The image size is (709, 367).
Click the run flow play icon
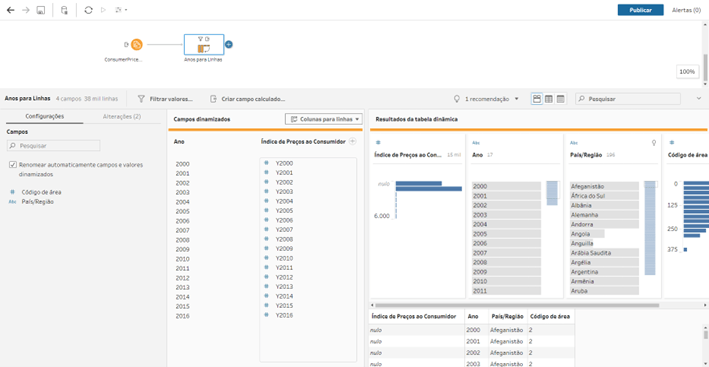point(104,10)
